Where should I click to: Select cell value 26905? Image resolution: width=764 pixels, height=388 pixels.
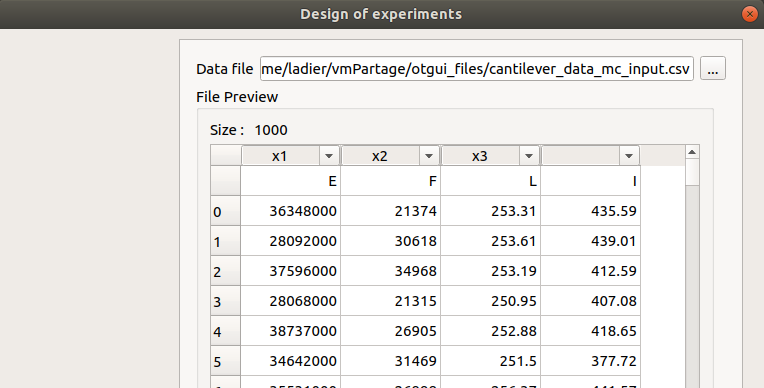(391, 331)
